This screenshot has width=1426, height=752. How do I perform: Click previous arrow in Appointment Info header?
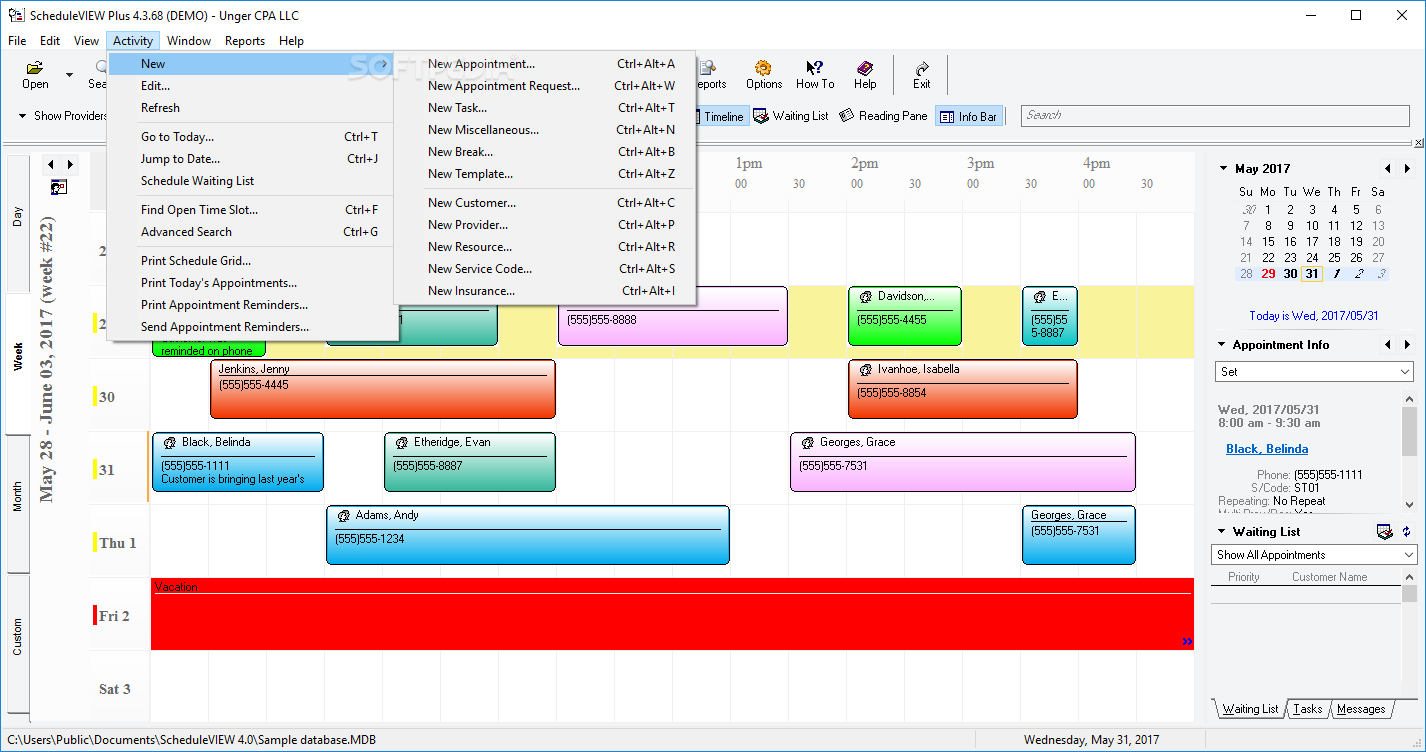coord(1387,345)
